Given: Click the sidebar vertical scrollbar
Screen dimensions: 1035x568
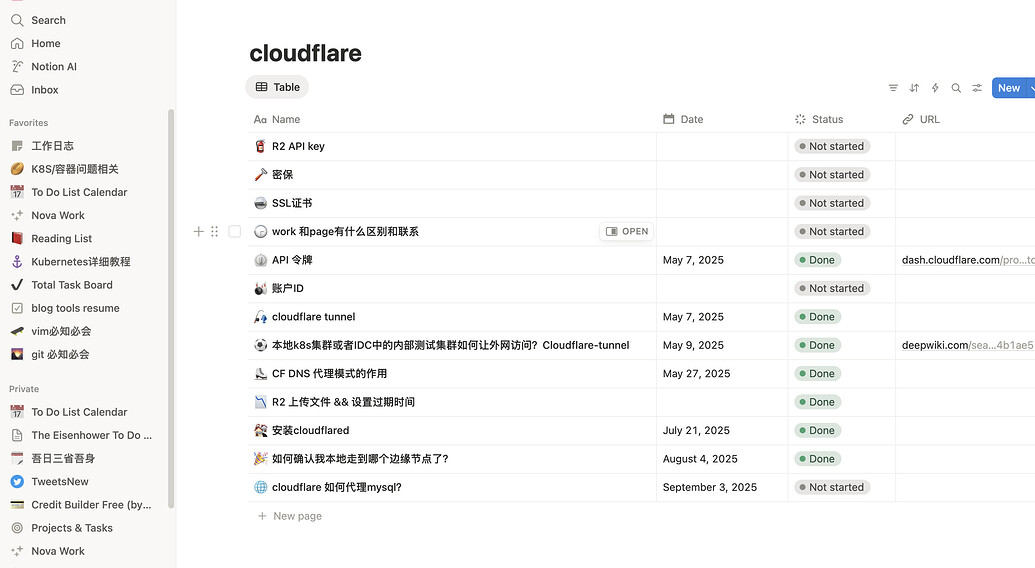Looking at the screenshot, I should point(171,309).
